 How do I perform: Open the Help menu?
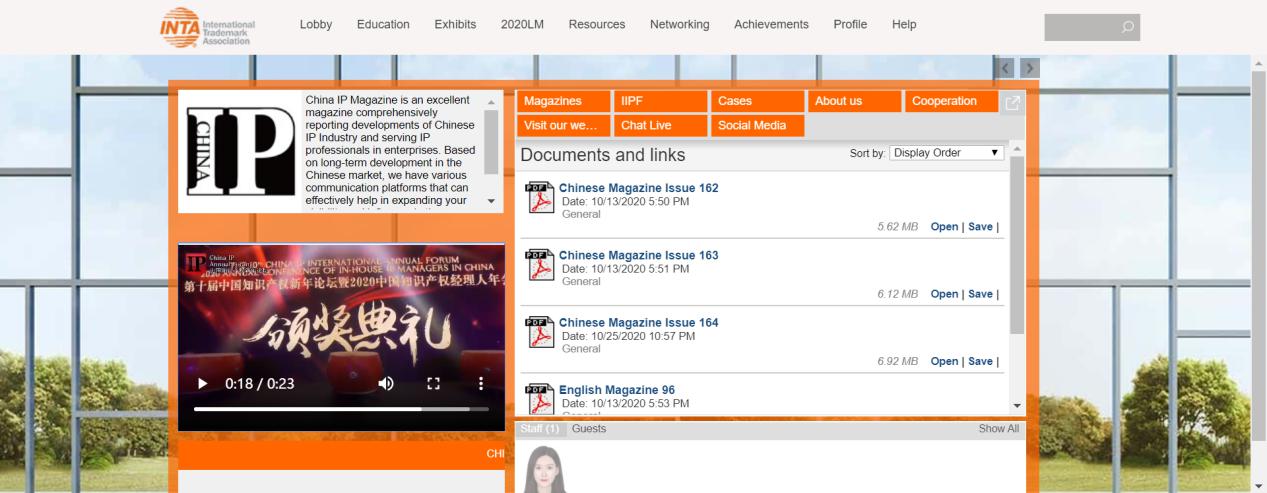click(904, 24)
